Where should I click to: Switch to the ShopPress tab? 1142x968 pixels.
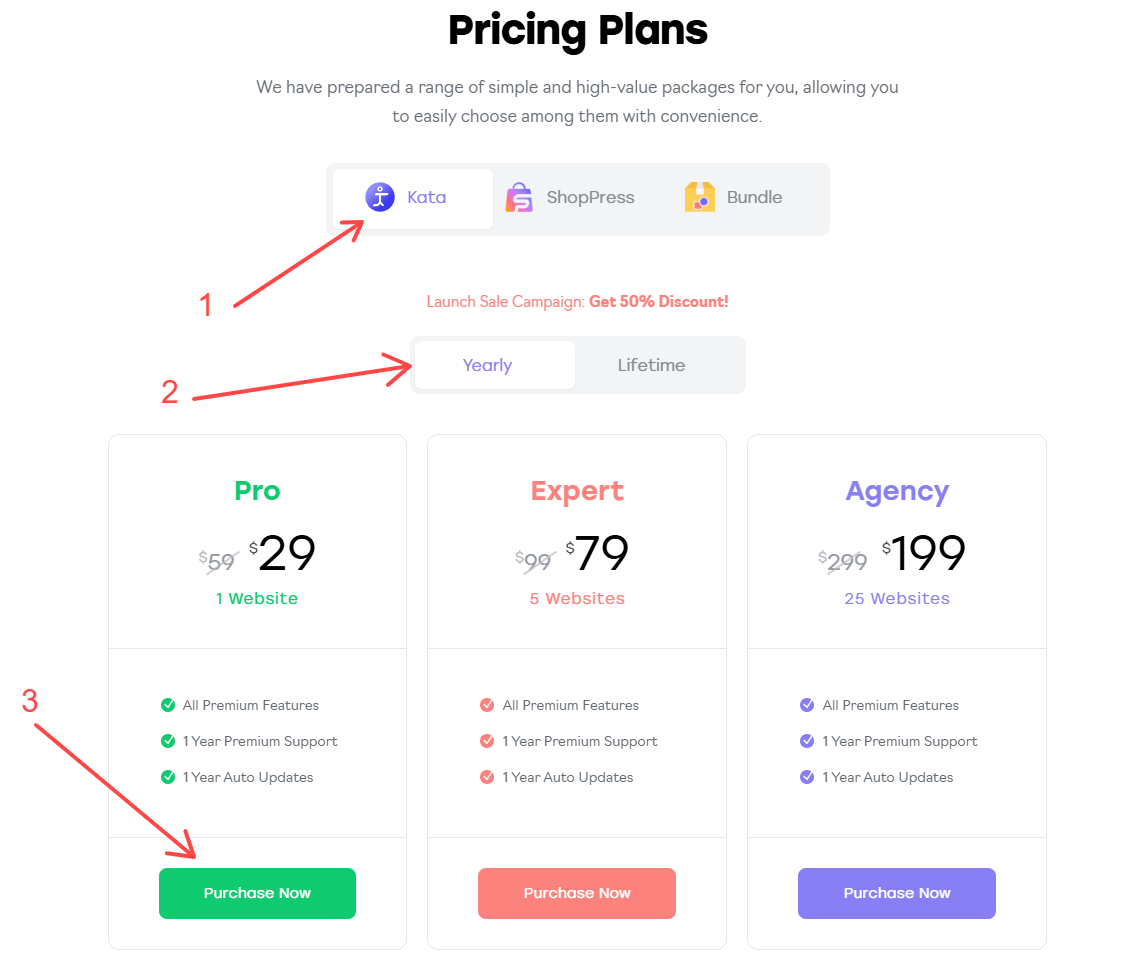[570, 197]
